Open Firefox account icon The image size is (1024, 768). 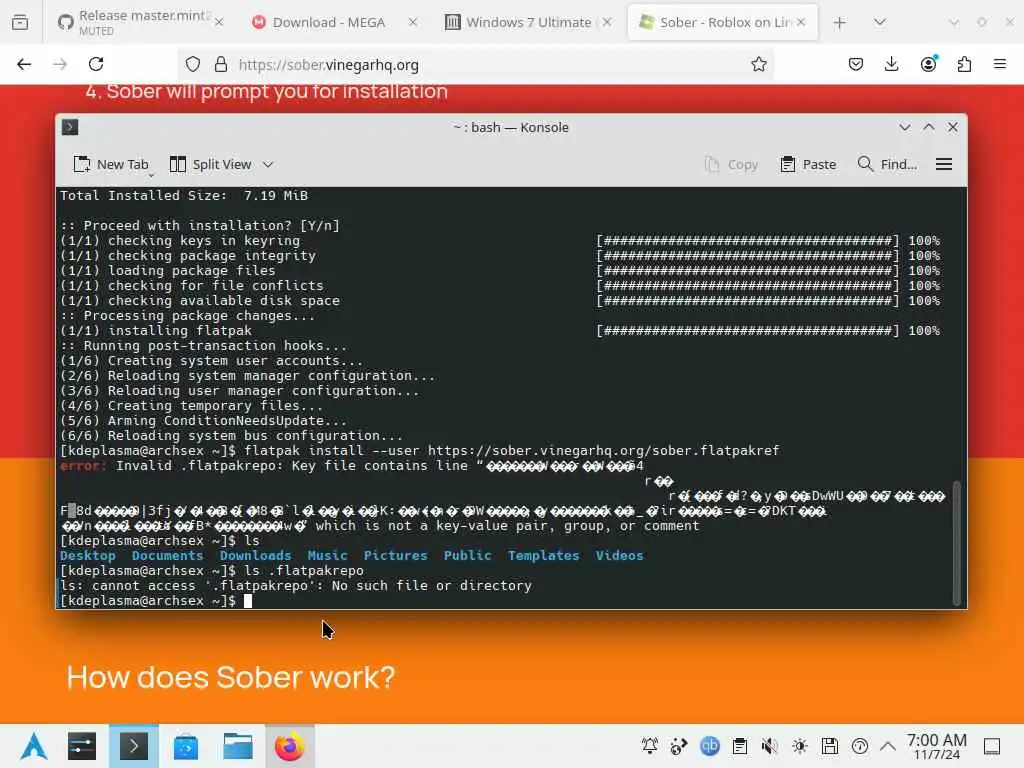[x=928, y=64]
